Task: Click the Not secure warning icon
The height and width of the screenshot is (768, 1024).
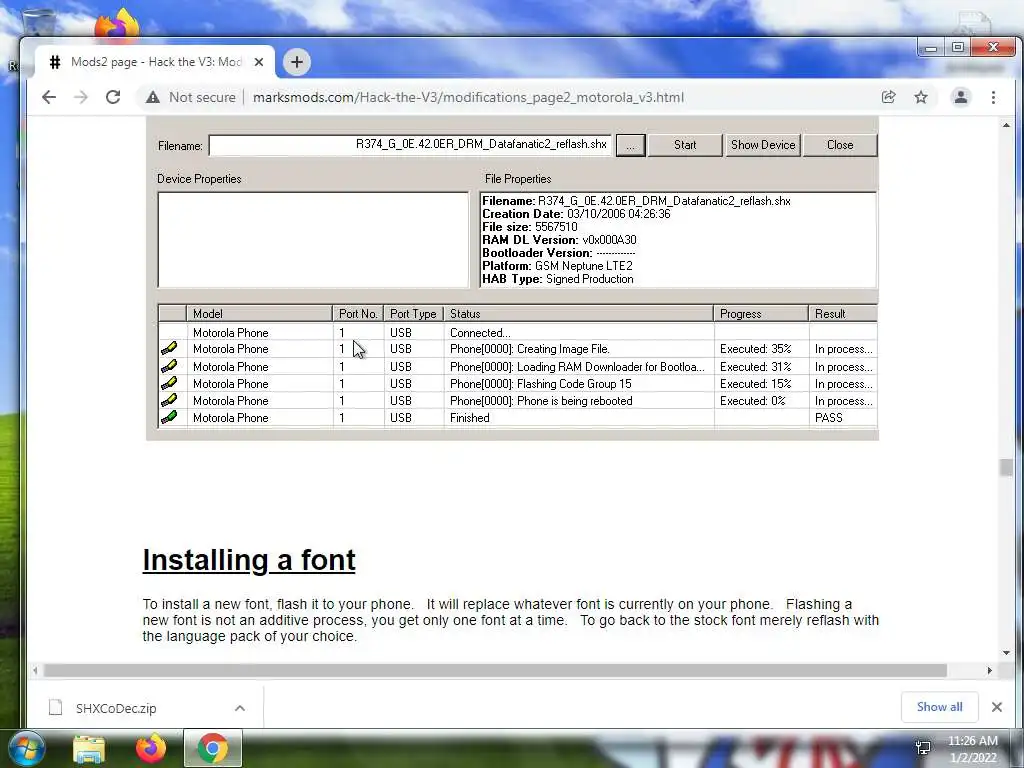Action: [x=153, y=97]
